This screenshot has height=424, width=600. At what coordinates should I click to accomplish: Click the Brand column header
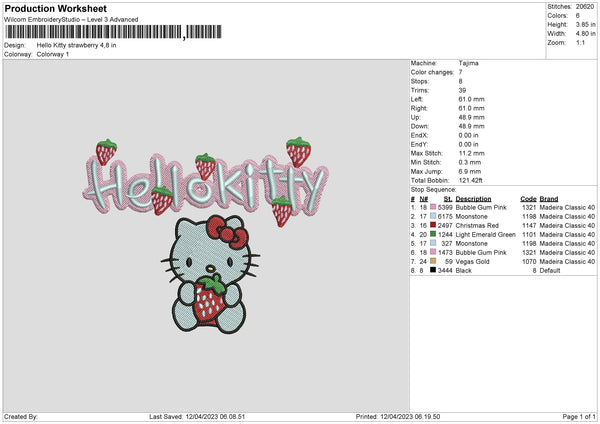549,199
